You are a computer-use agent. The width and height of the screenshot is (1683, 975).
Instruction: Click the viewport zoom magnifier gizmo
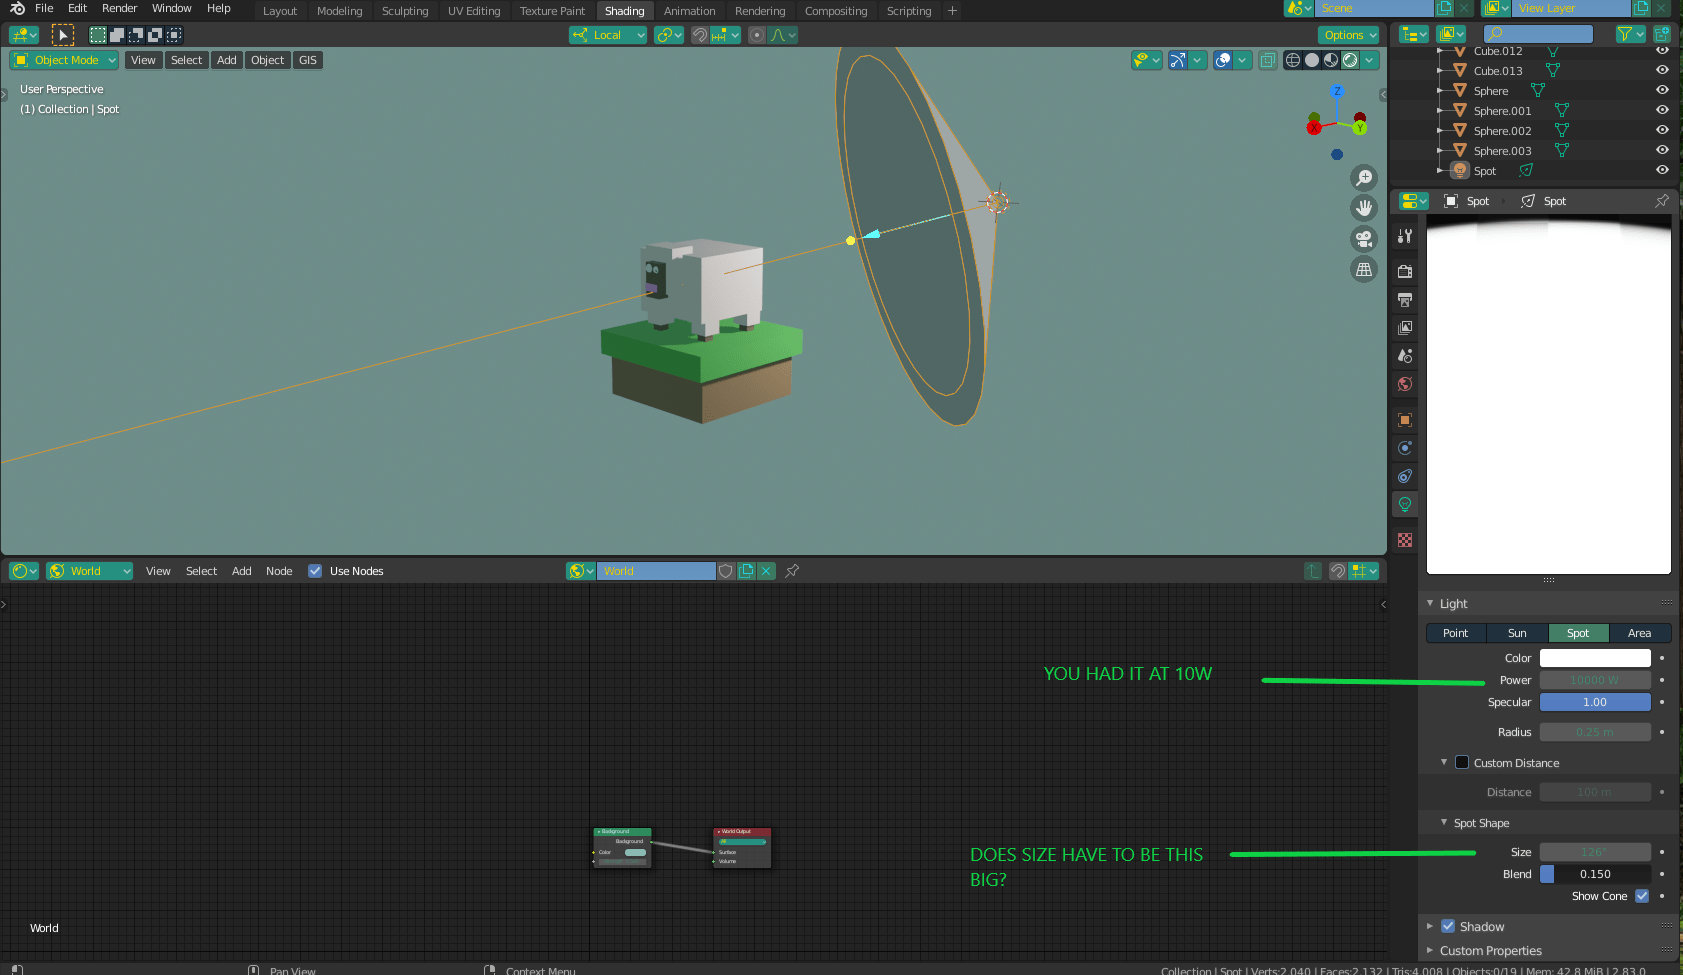click(x=1364, y=178)
